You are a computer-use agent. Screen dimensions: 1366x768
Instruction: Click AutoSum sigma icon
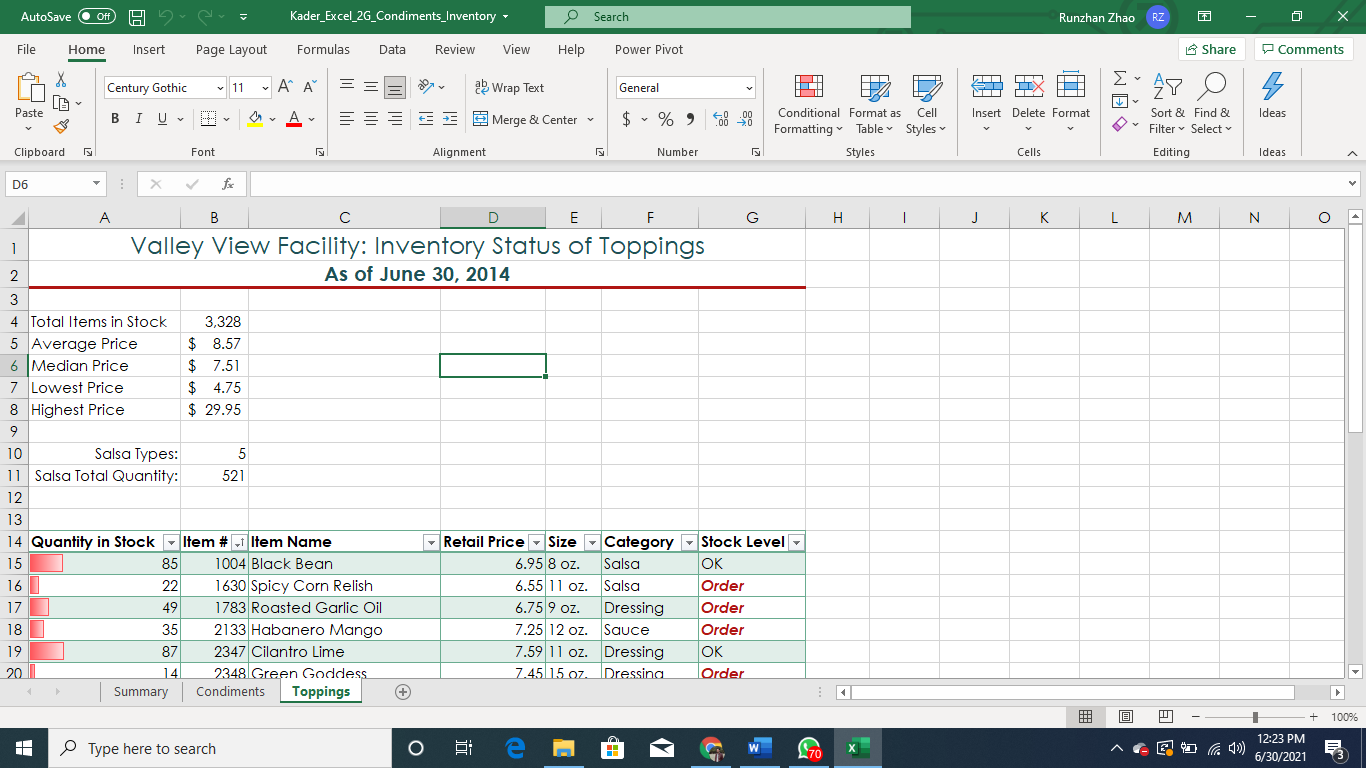1120,79
